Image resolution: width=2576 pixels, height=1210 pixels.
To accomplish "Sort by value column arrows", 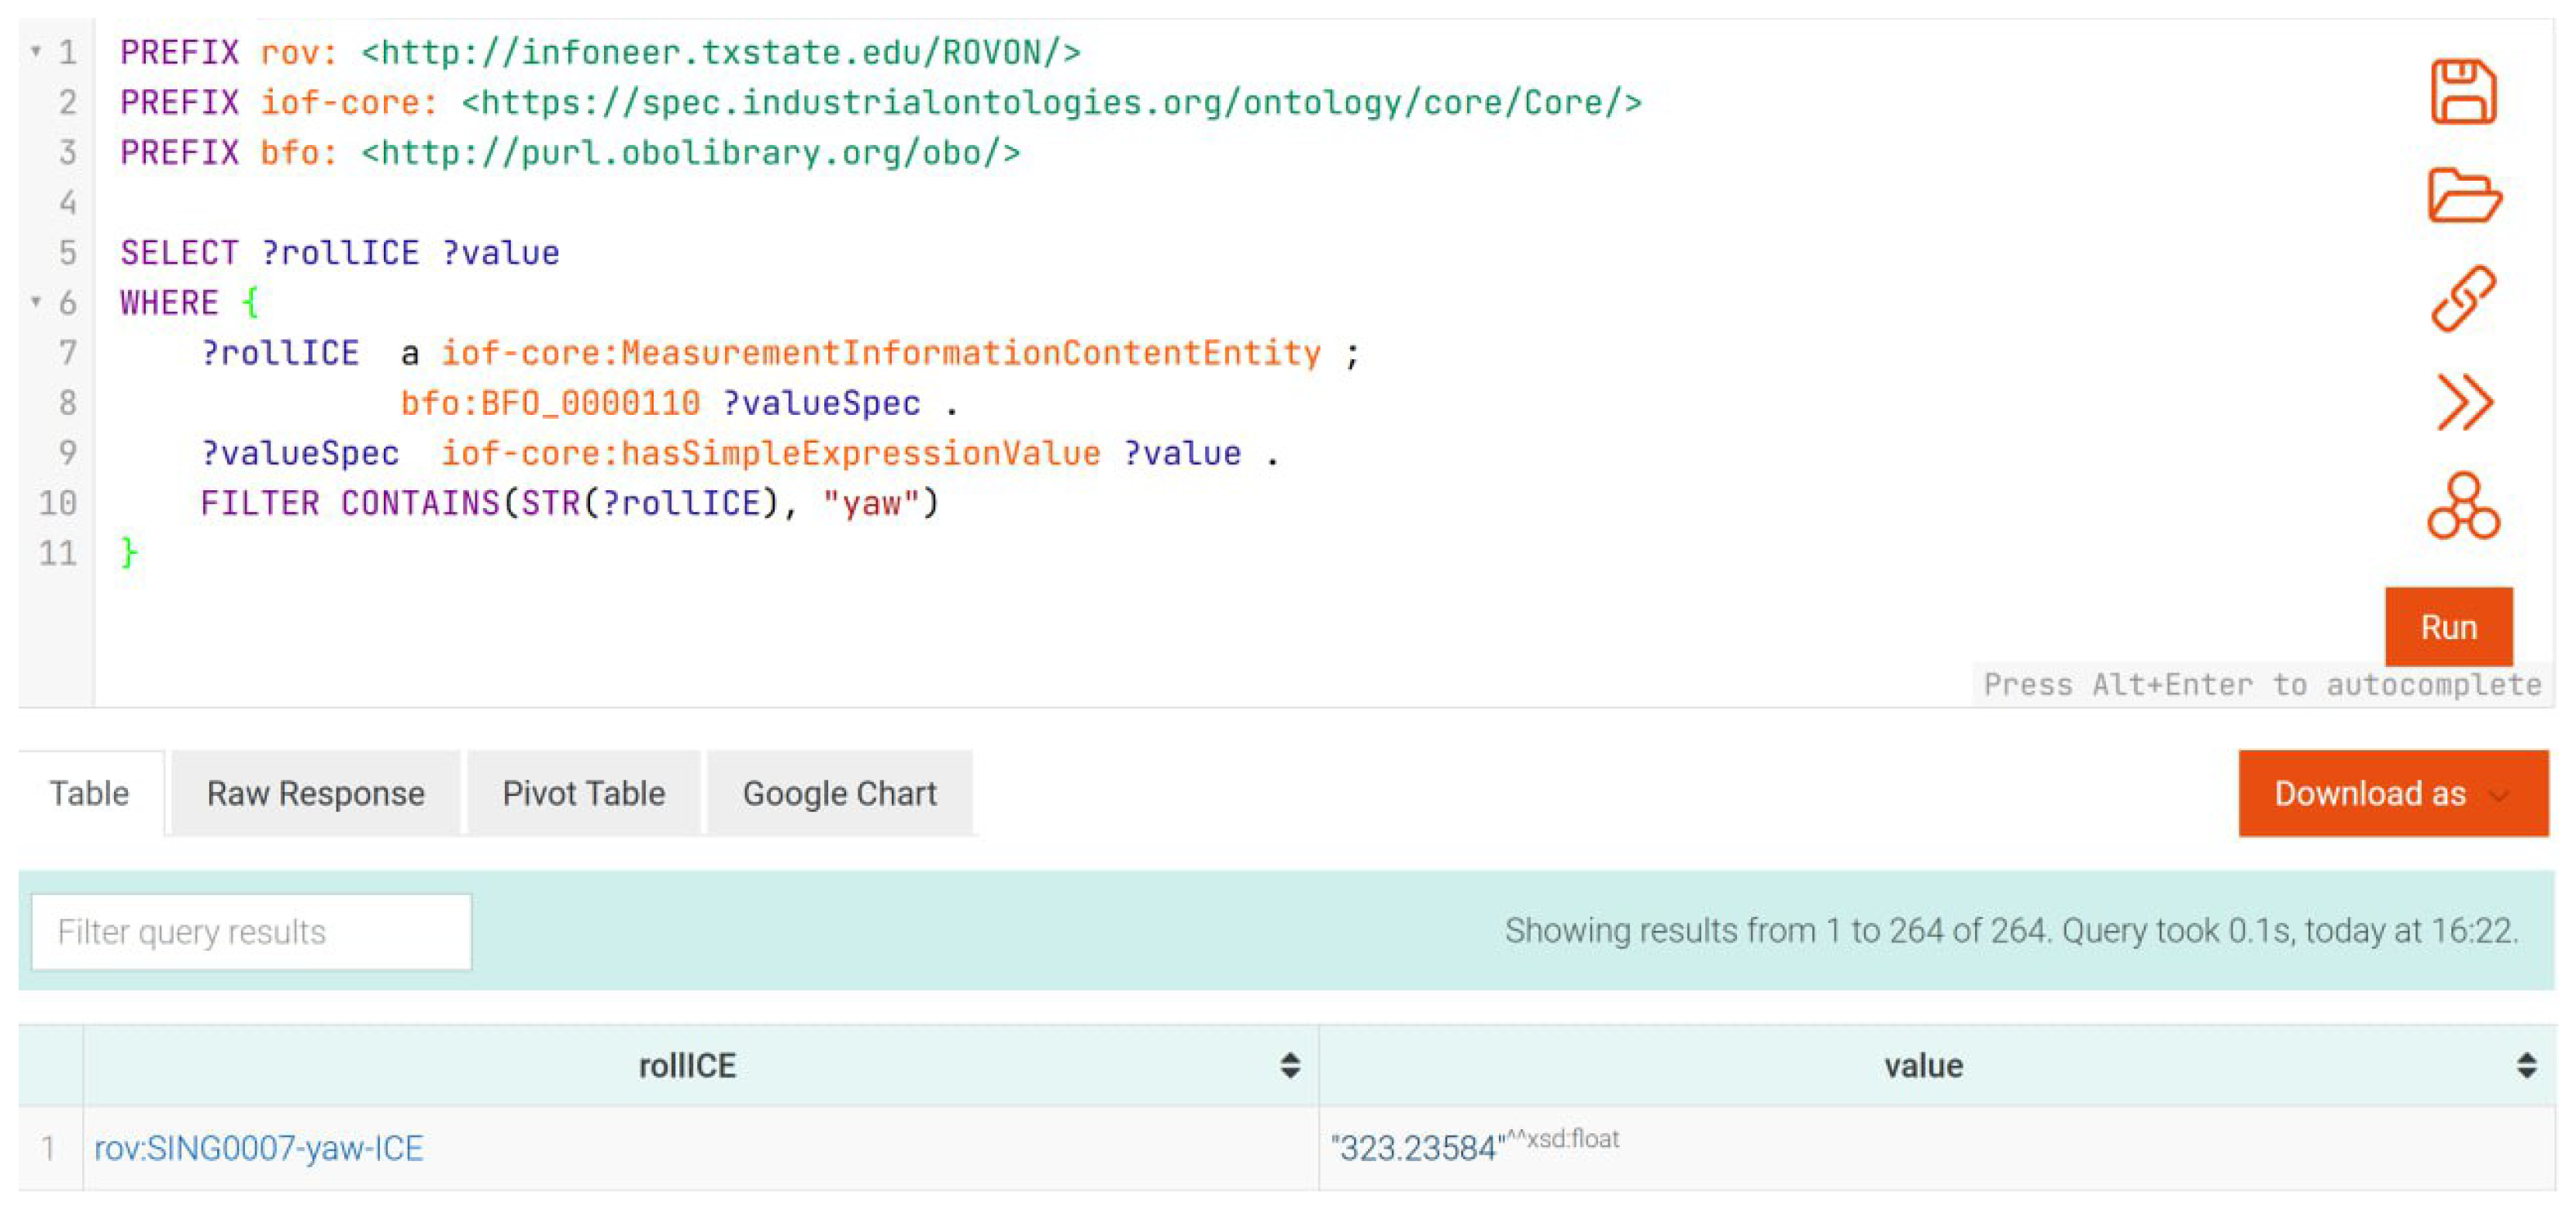I will pos(2526,1065).
